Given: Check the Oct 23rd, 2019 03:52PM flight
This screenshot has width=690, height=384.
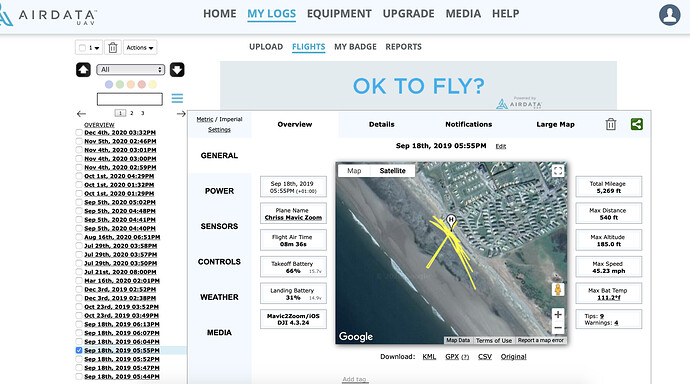Looking at the screenshot, I should pyautogui.click(x=79, y=307).
